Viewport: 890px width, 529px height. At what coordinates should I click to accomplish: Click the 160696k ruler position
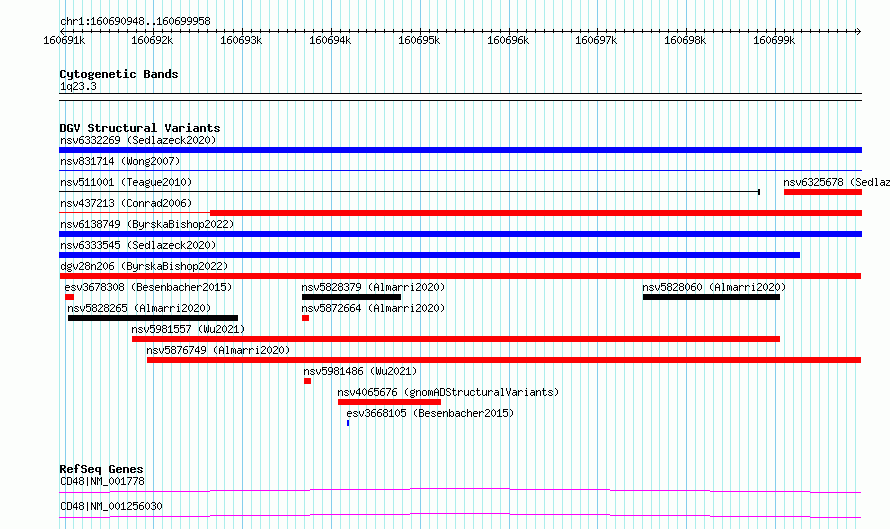tap(508, 40)
